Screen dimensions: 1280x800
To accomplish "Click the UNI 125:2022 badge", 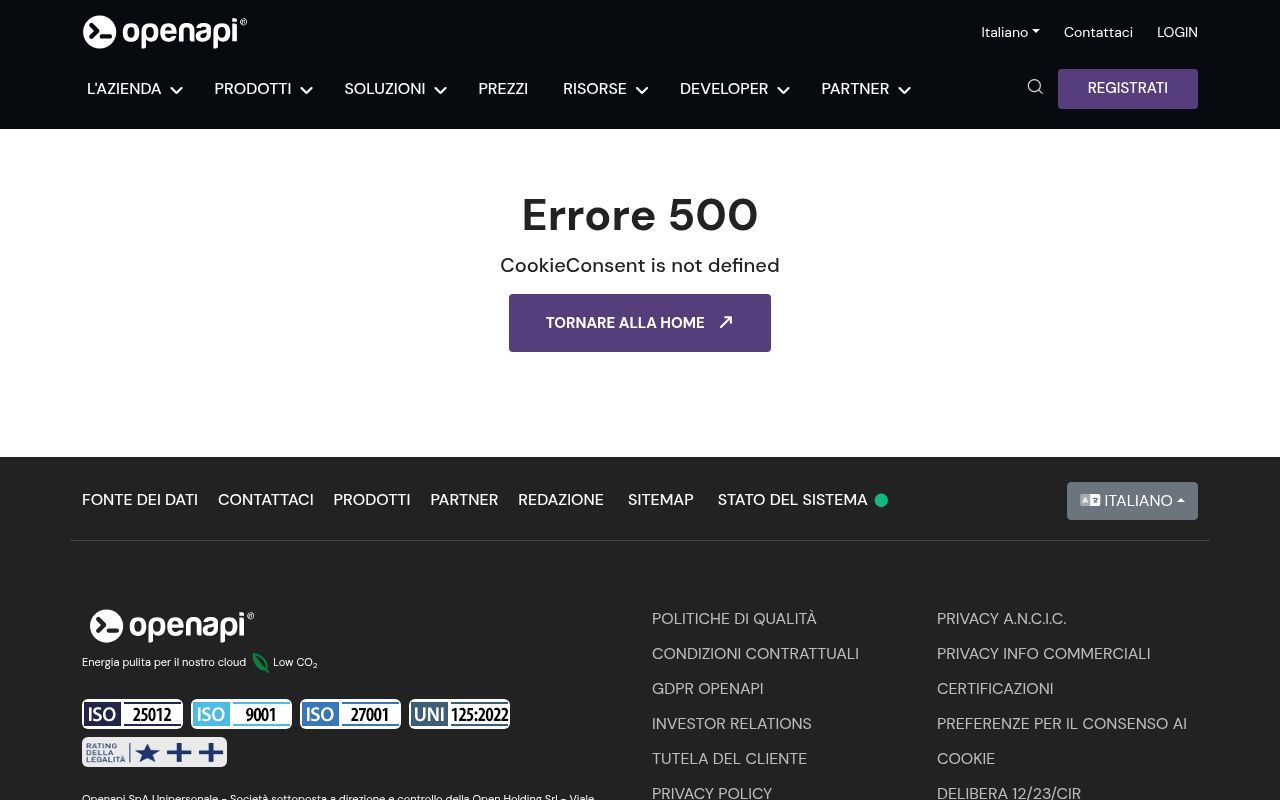I will click(459, 714).
